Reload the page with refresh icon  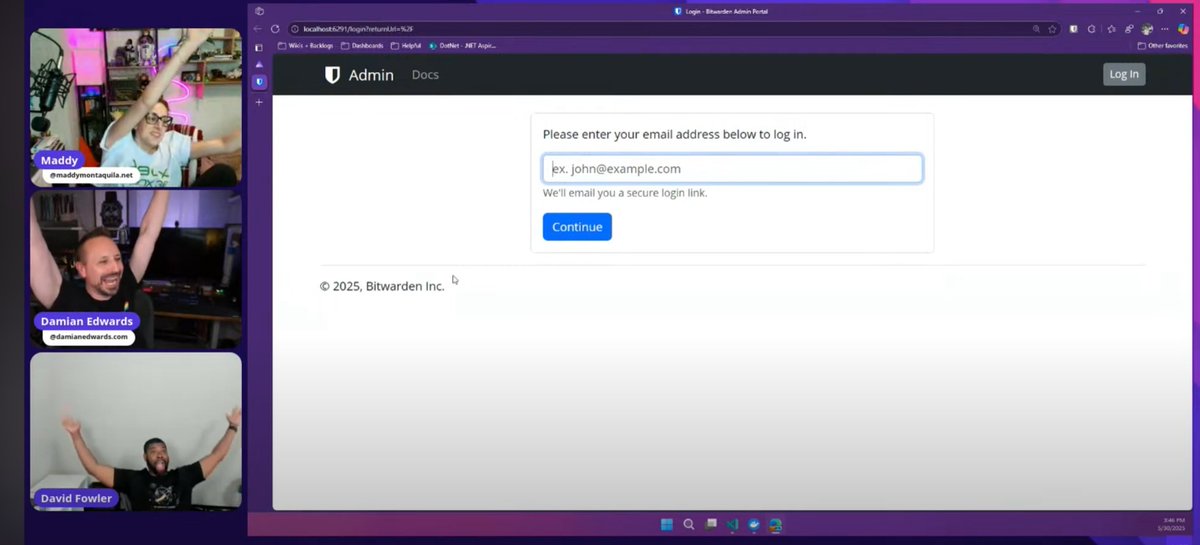276,29
